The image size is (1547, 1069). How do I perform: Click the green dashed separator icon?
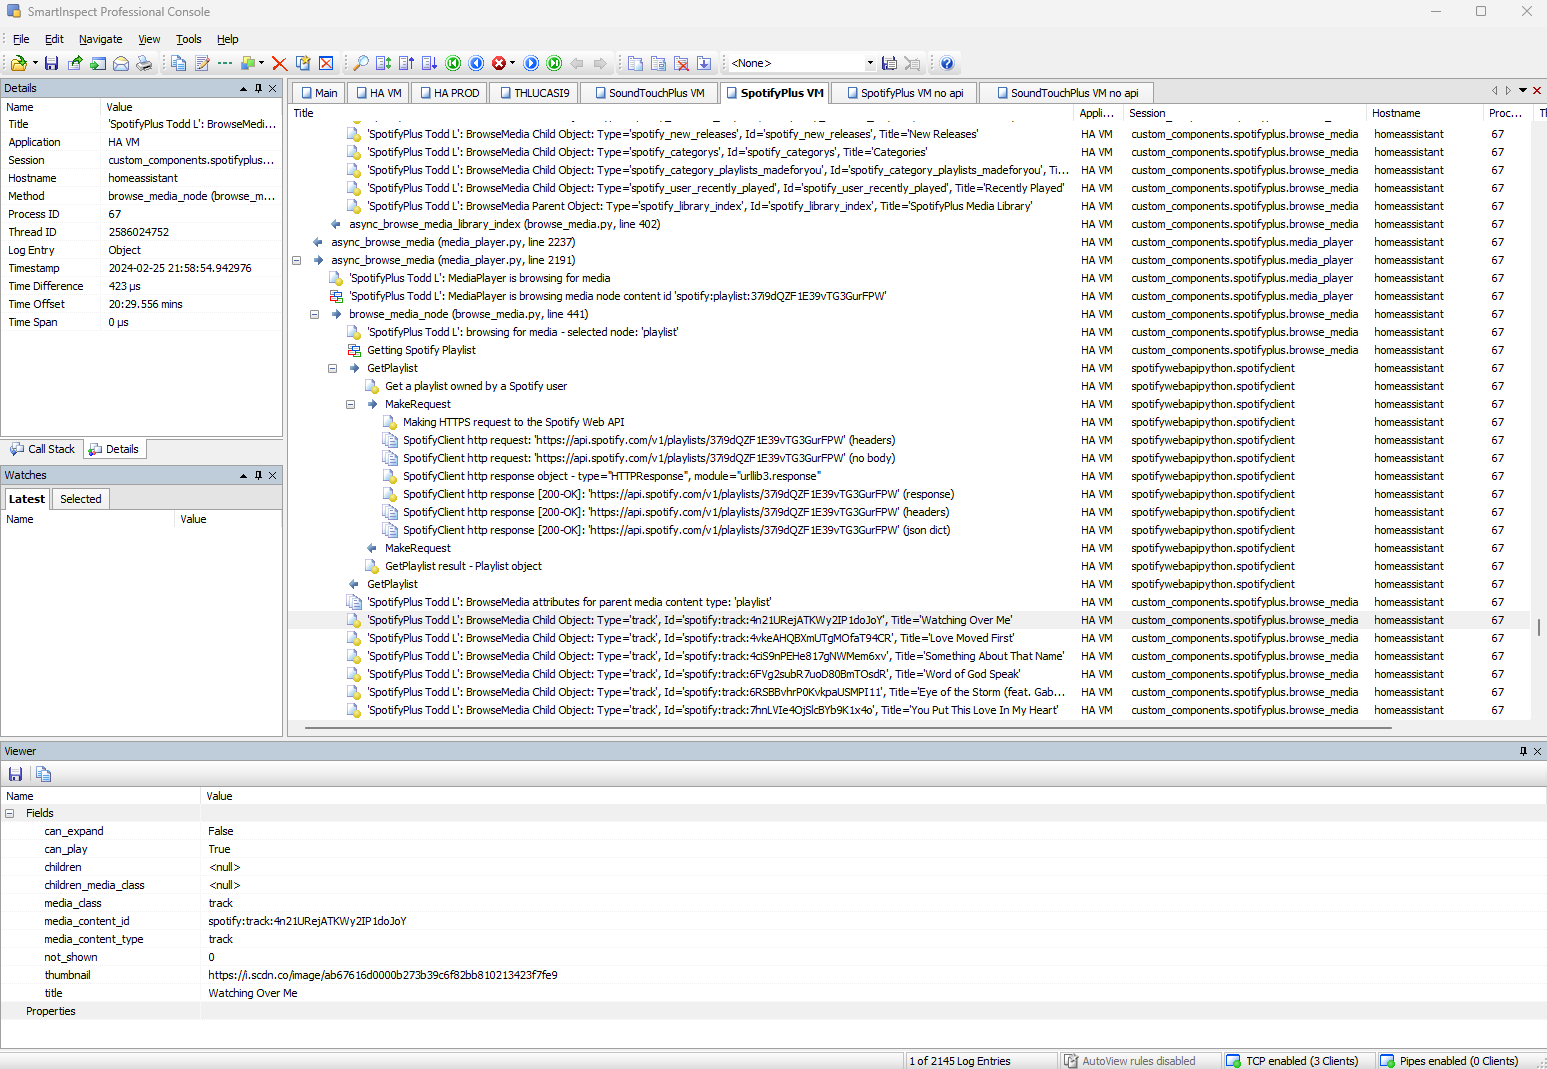coord(225,63)
